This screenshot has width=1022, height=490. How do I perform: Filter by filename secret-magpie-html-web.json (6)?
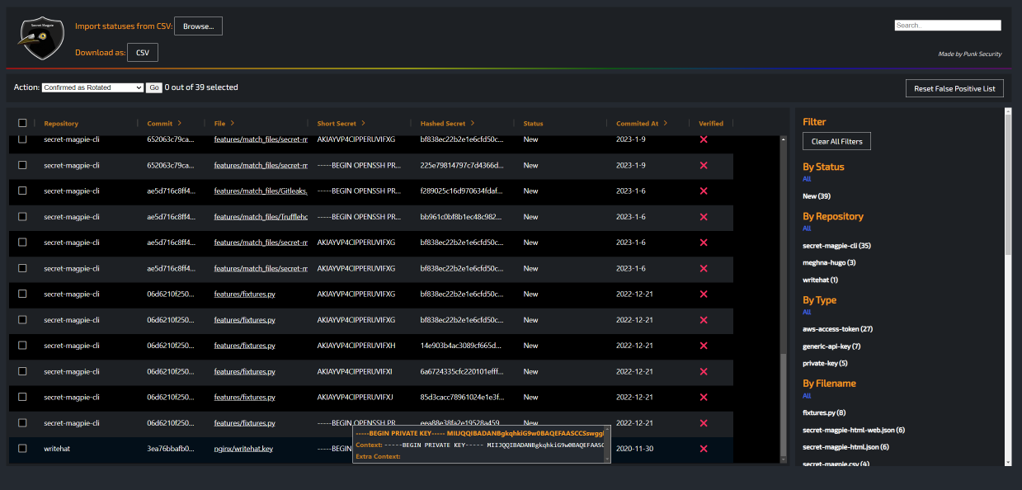point(853,429)
